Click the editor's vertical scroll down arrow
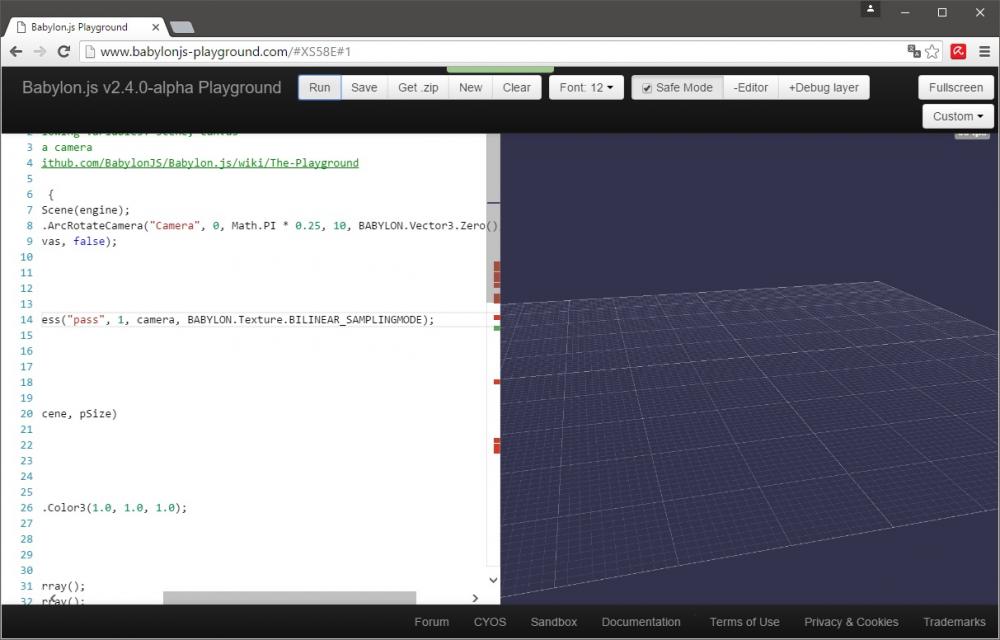 pos(493,579)
